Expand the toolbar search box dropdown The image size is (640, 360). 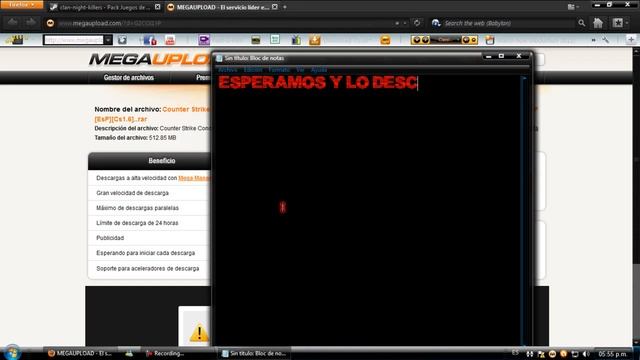pyautogui.click(x=108, y=40)
